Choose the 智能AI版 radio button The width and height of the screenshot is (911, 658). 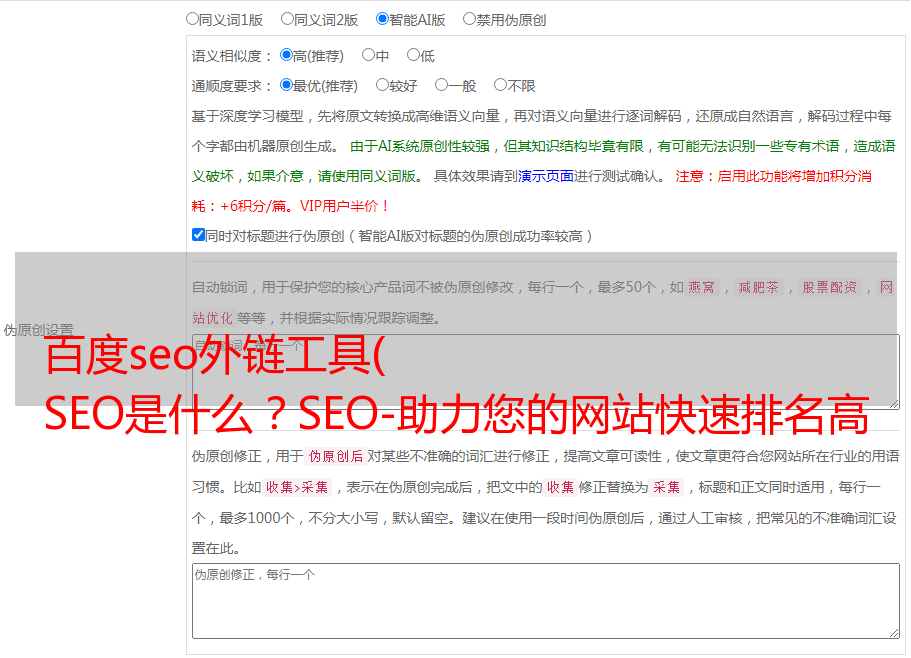(382, 19)
